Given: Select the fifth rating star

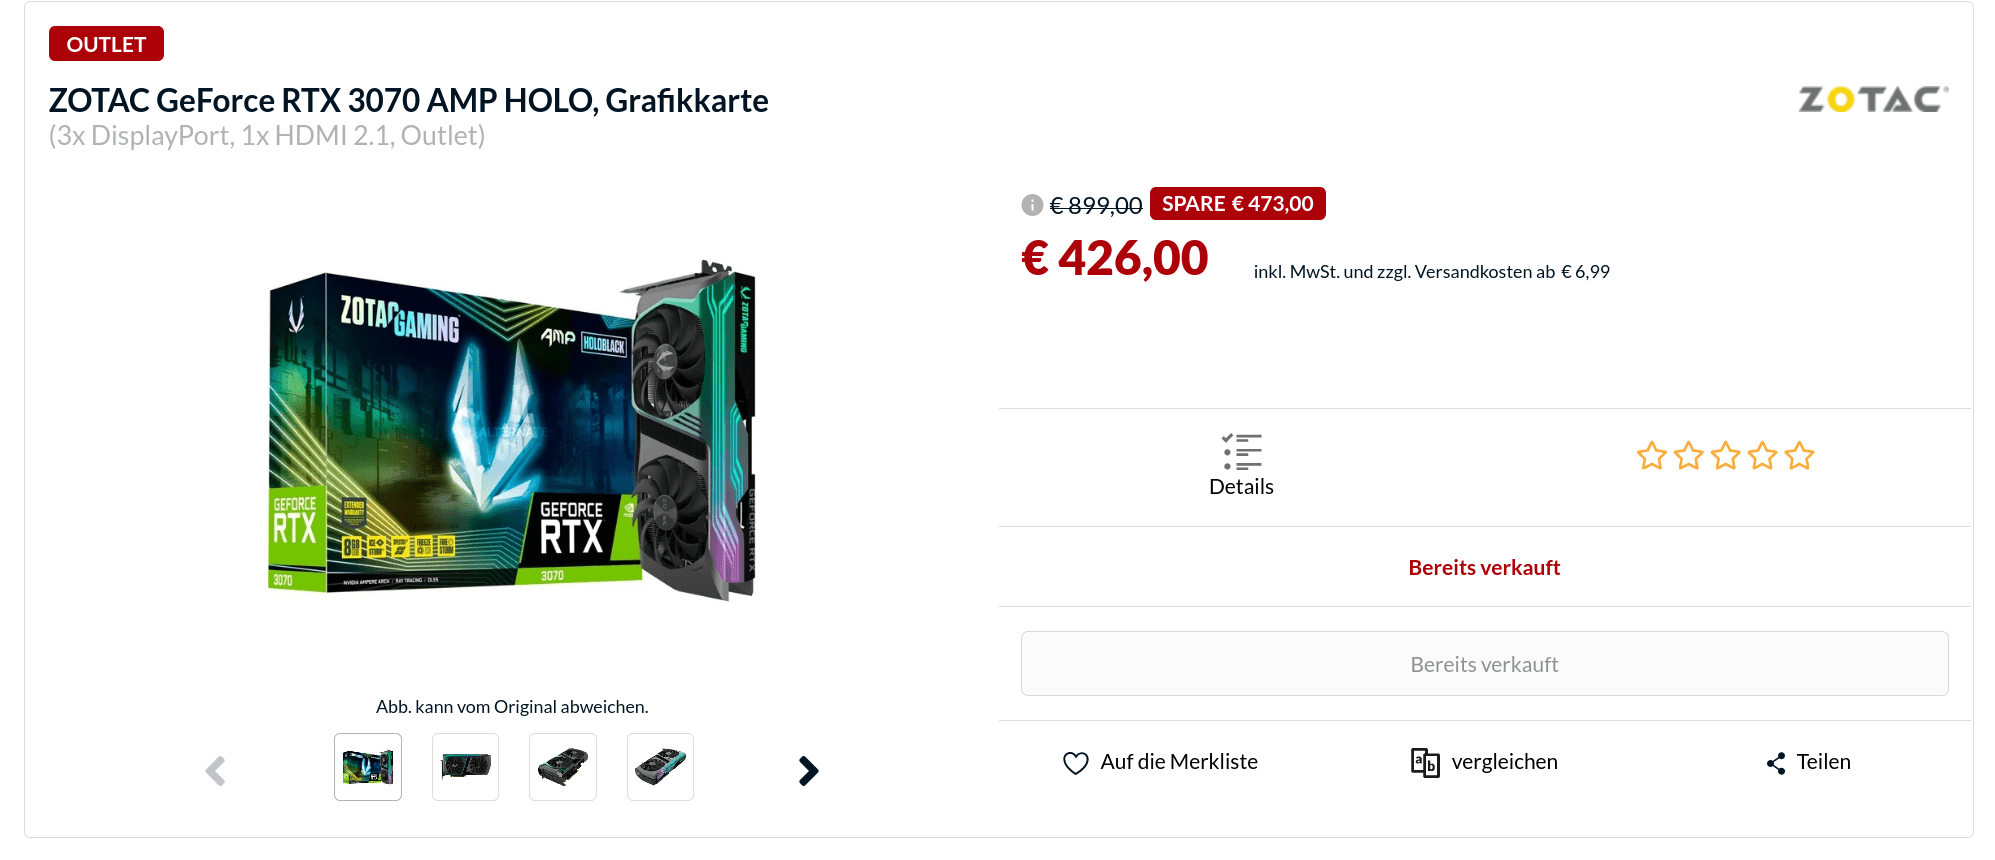Looking at the screenshot, I should [1799, 456].
